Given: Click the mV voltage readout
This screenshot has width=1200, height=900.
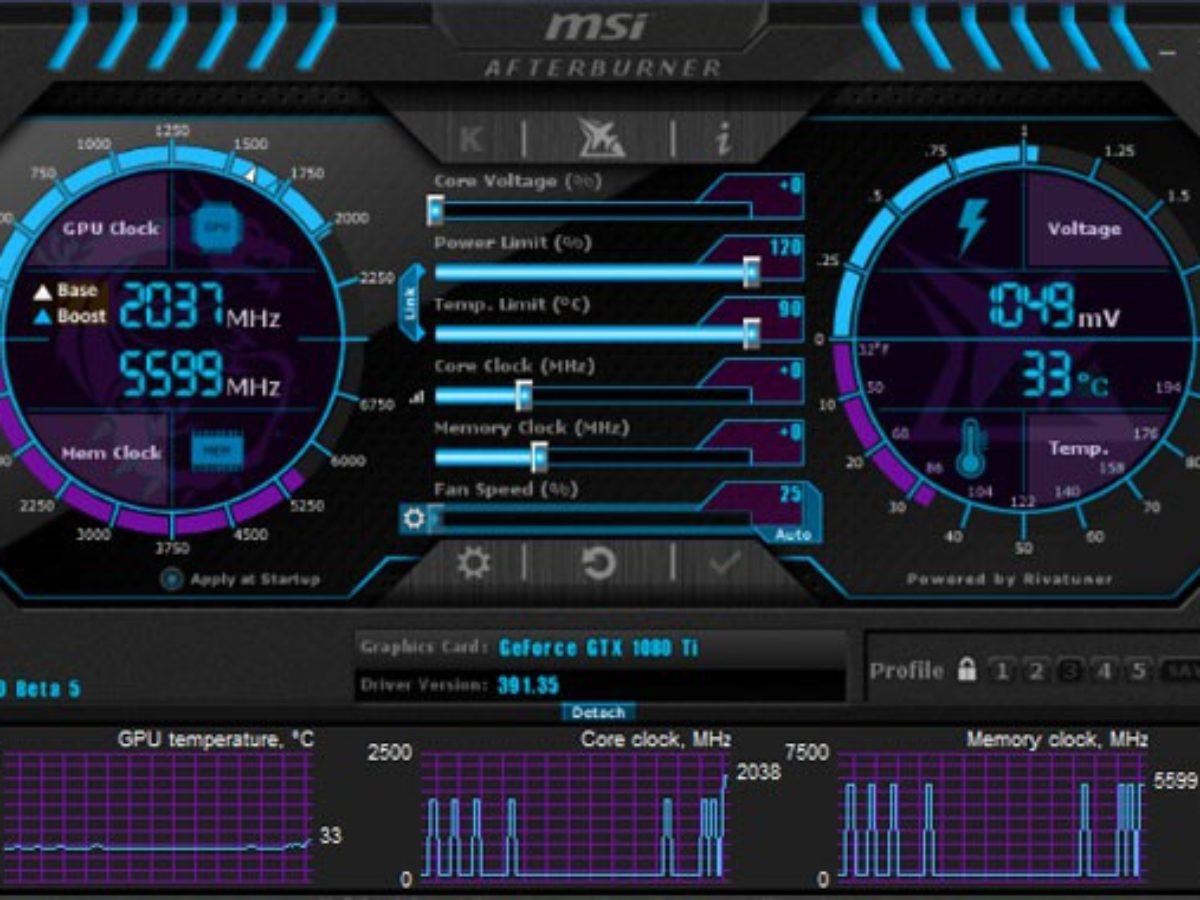Looking at the screenshot, I should (x=1055, y=305).
